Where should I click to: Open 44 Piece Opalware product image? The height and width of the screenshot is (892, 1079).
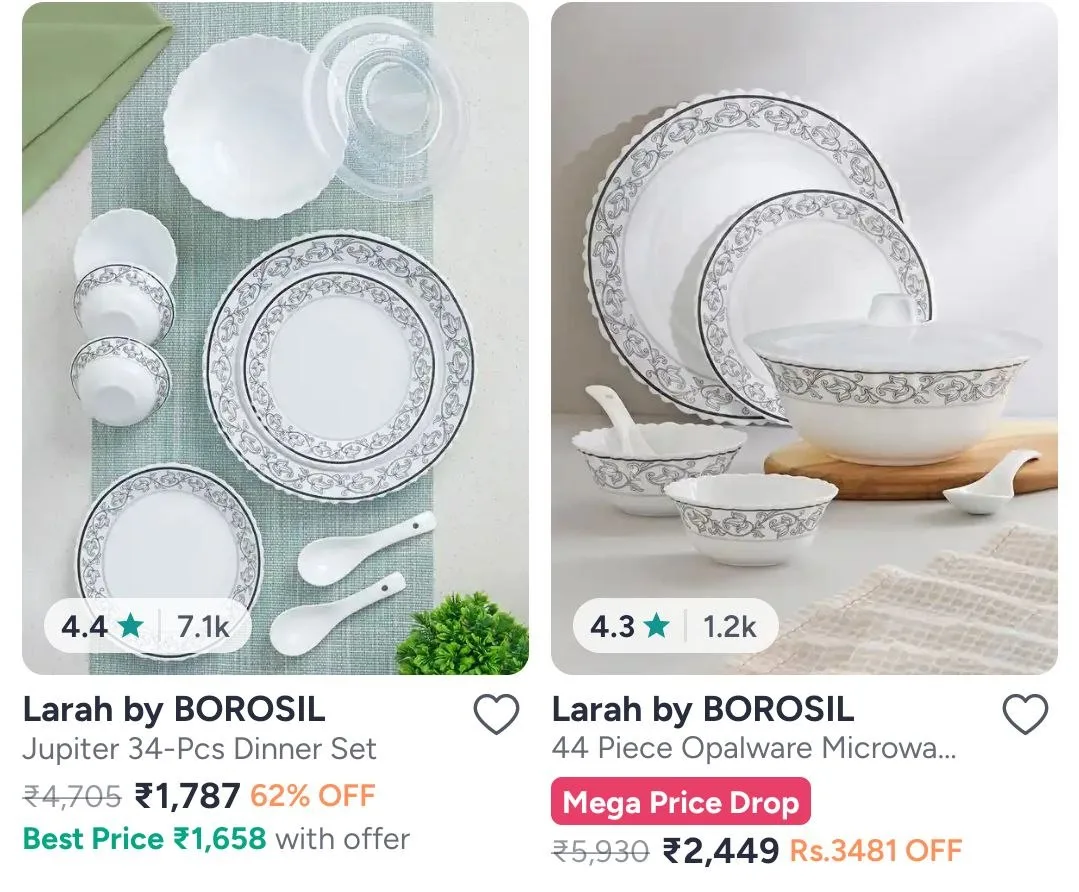(804, 338)
